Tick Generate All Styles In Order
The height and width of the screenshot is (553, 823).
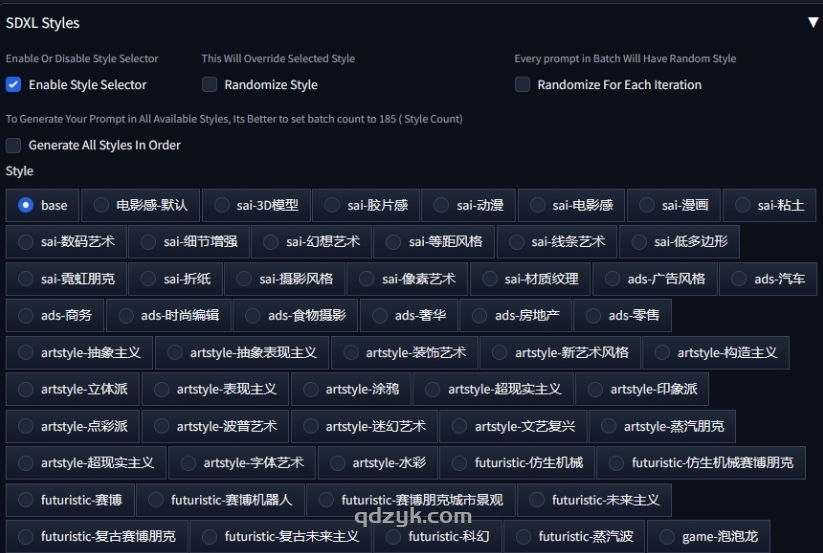(14, 145)
